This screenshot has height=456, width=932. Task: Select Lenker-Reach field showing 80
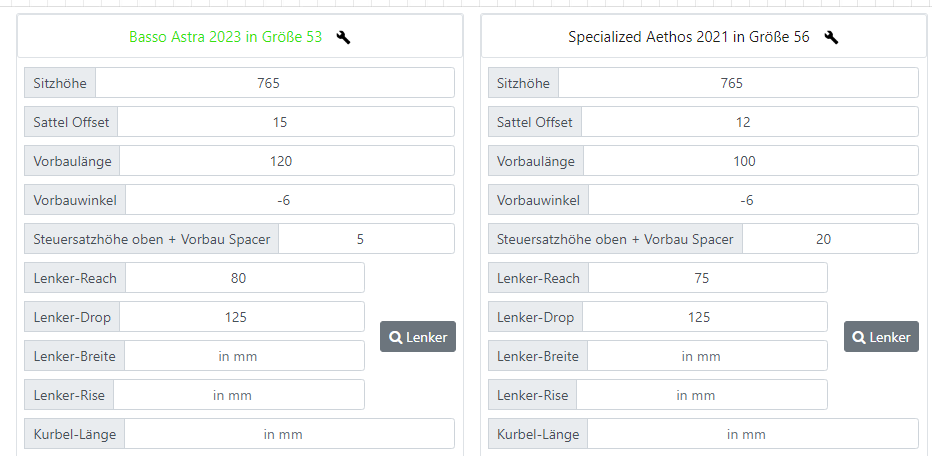[244, 278]
